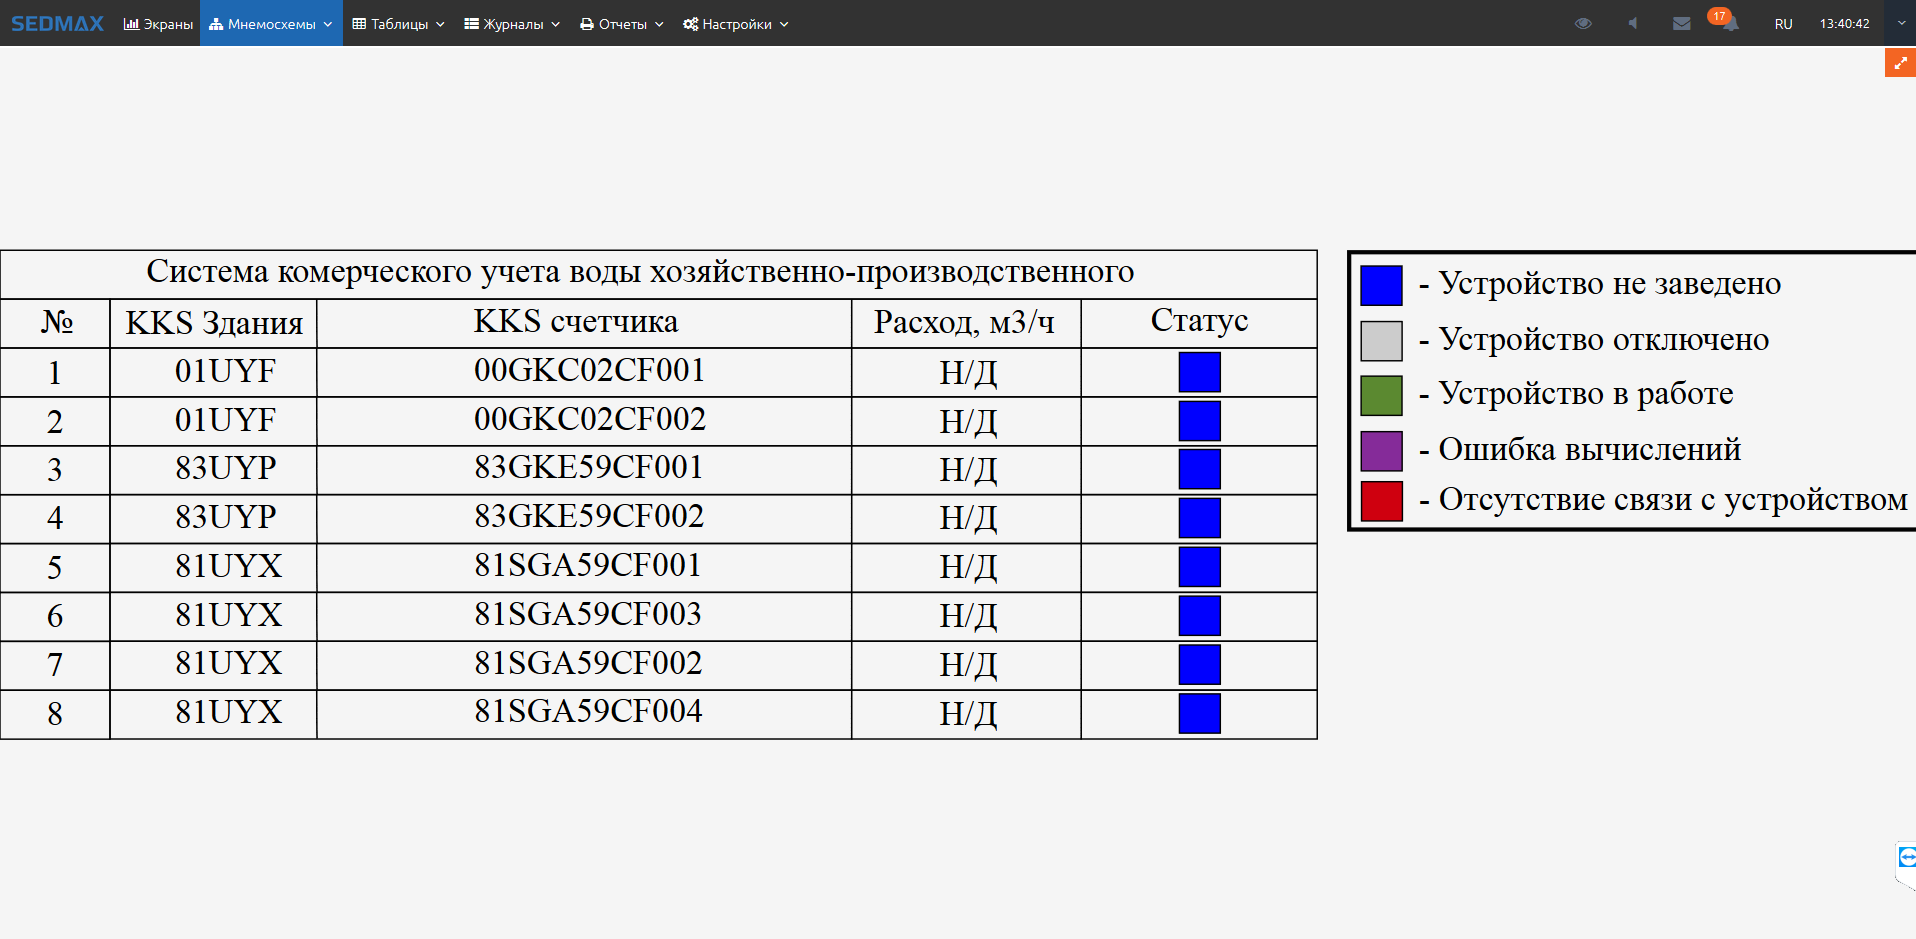Viewport: 1916px width, 939px height.
Task: Click the orange fullscreen expand button
Action: [1900, 63]
